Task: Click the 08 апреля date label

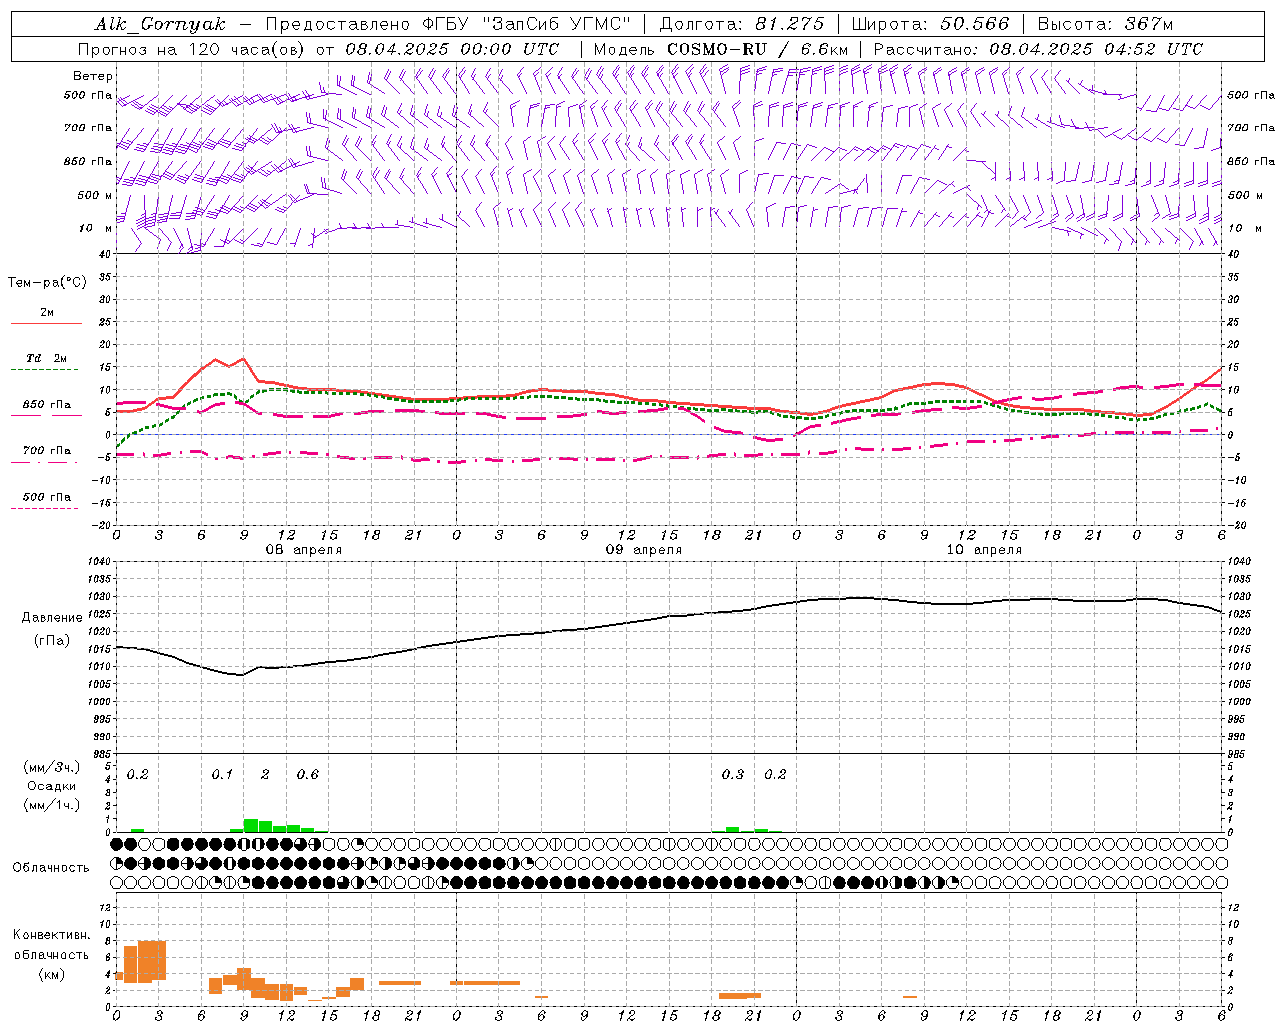Action: (x=303, y=549)
